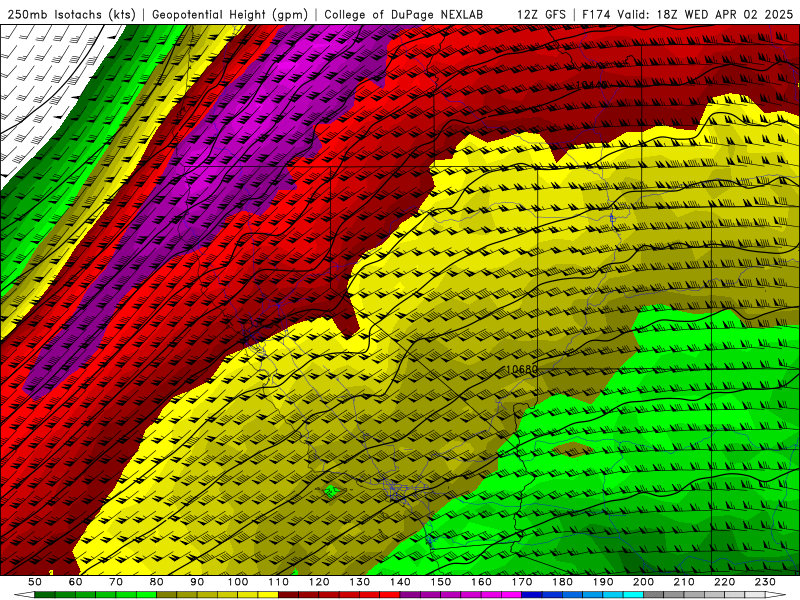Click the 100 value on the color scale
The image size is (800, 600).
pos(238,582)
